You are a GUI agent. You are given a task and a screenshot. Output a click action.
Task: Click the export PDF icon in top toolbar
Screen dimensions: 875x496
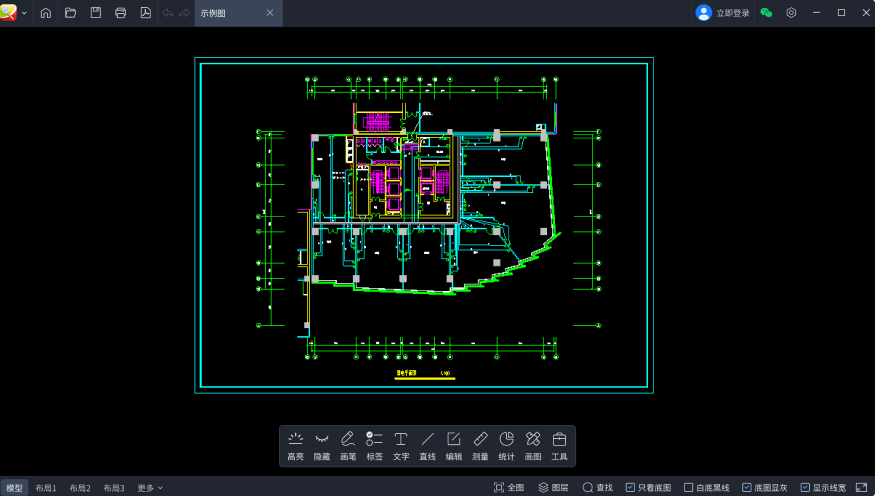pyautogui.click(x=145, y=13)
